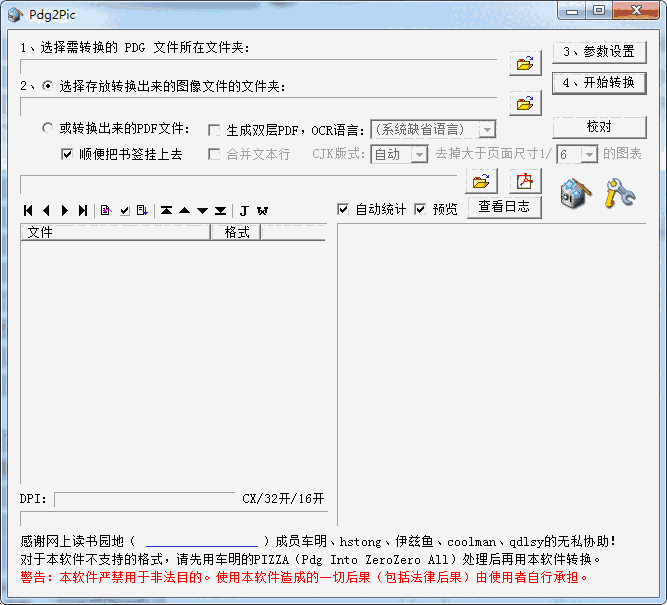The height and width of the screenshot is (605, 667).
Task: Open the OCR语言 dropdown (系统缺省语言)
Action: [x=487, y=129]
